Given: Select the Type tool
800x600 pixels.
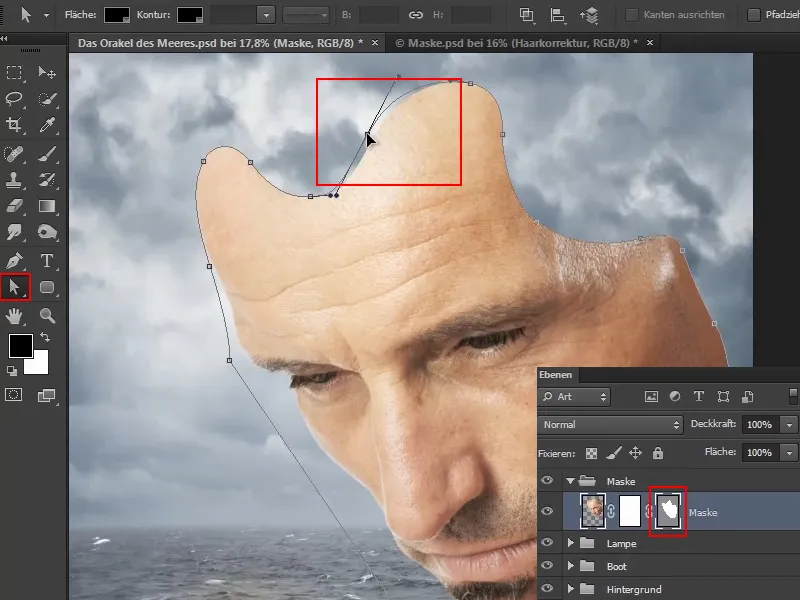Looking at the screenshot, I should 47,261.
